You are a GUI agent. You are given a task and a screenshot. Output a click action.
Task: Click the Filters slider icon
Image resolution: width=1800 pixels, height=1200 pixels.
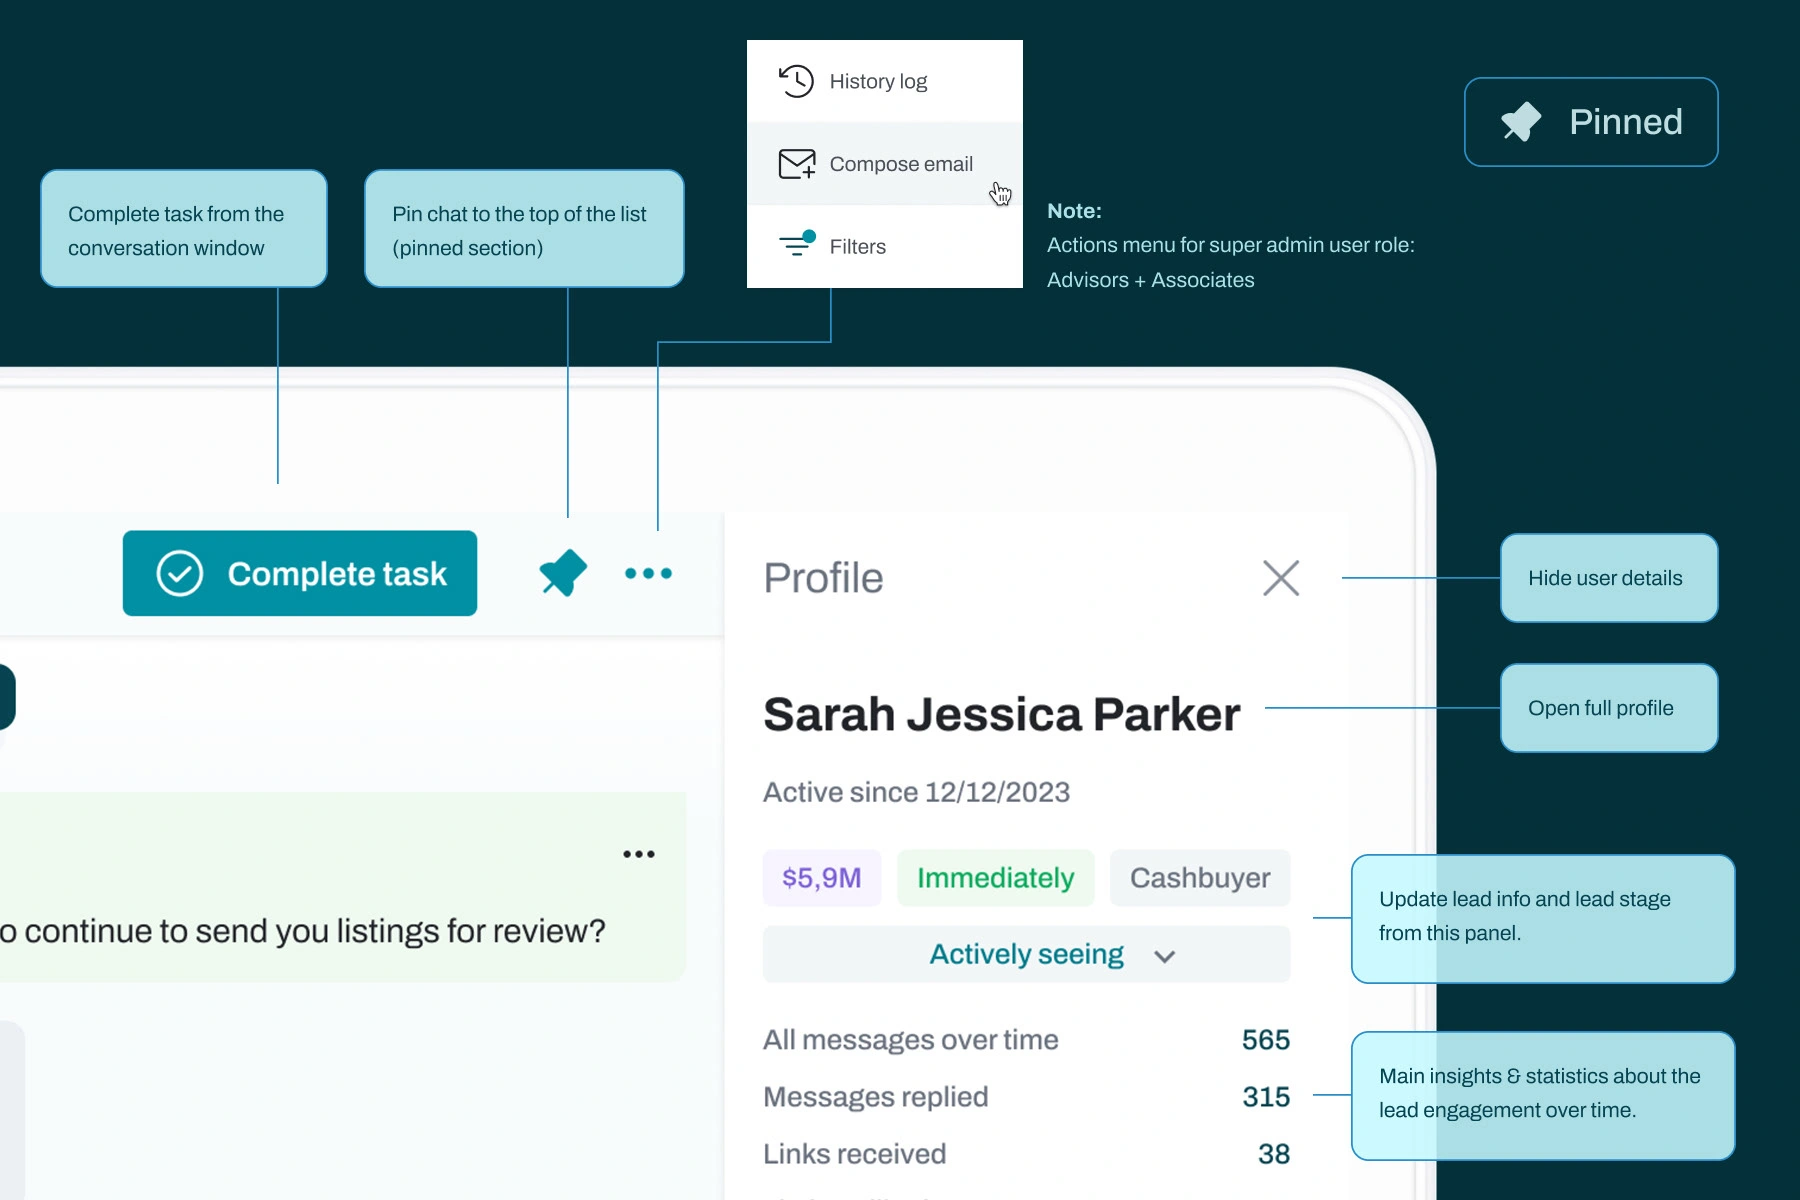click(797, 244)
